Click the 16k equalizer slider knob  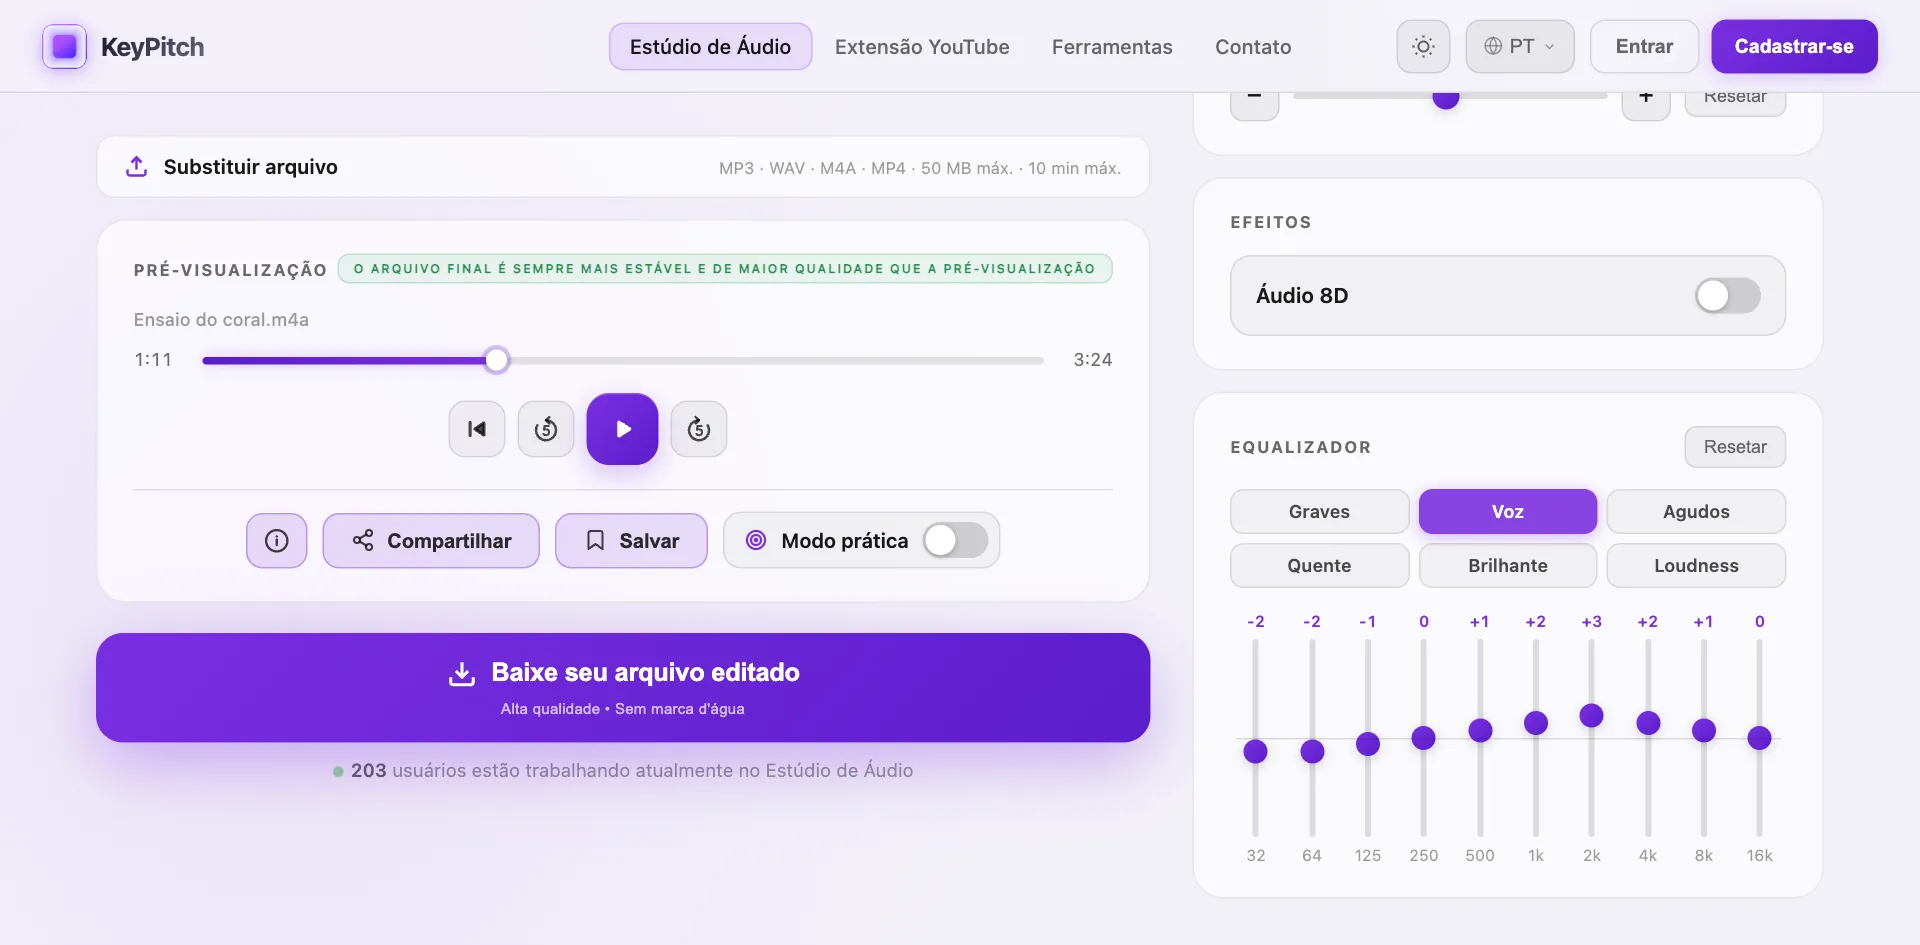[1759, 738]
